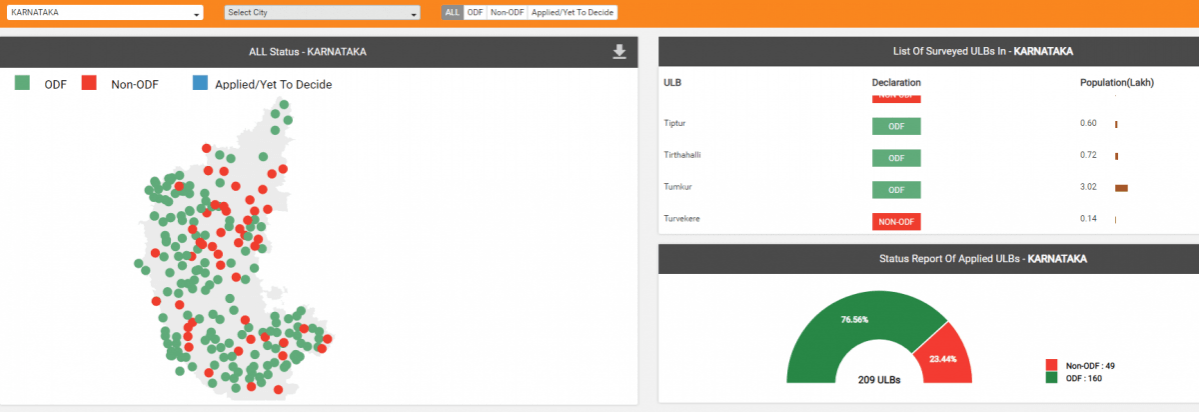Click green ODF : 160 chart legend marker
The image size is (1199, 412).
click(x=1051, y=378)
